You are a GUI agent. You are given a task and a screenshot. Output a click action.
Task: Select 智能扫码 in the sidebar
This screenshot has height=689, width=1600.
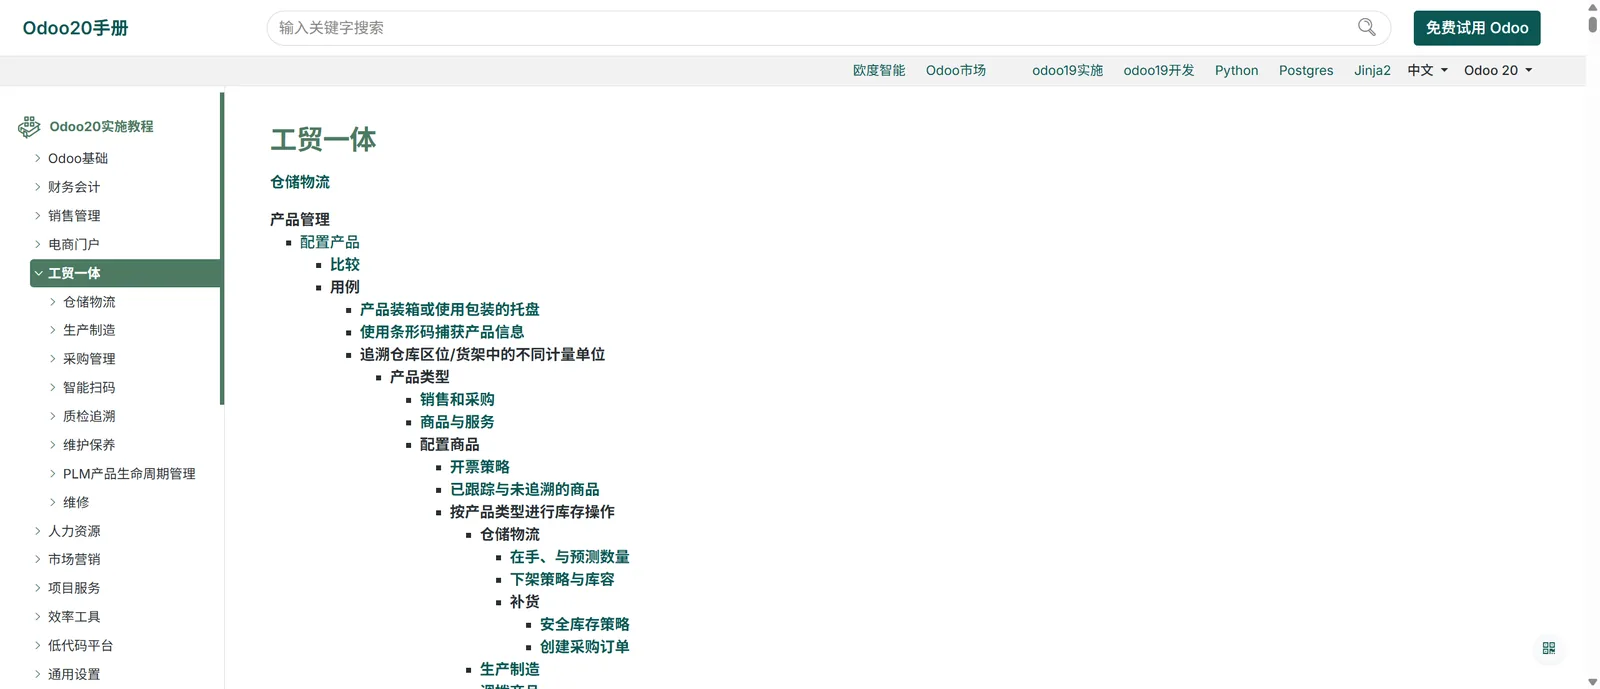[89, 387]
